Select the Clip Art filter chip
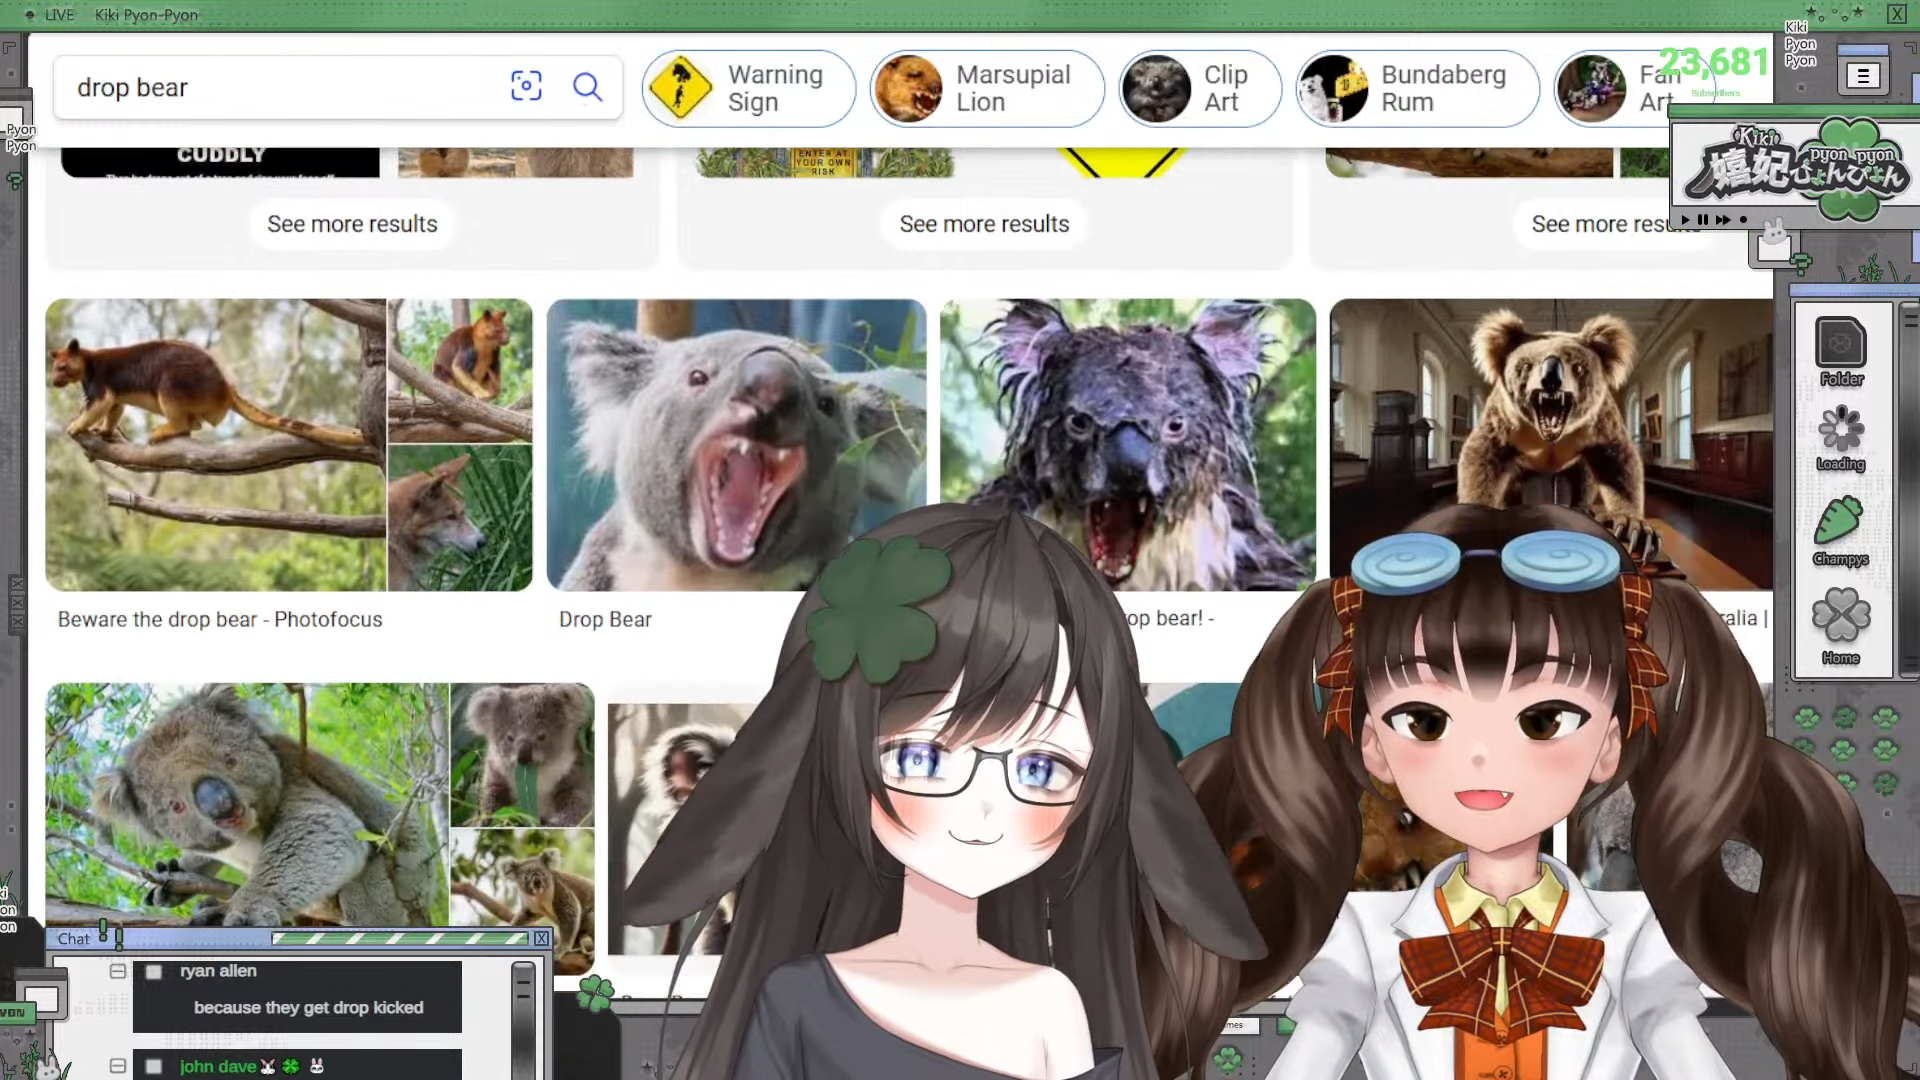The height and width of the screenshot is (1080, 1920). (x=1200, y=88)
